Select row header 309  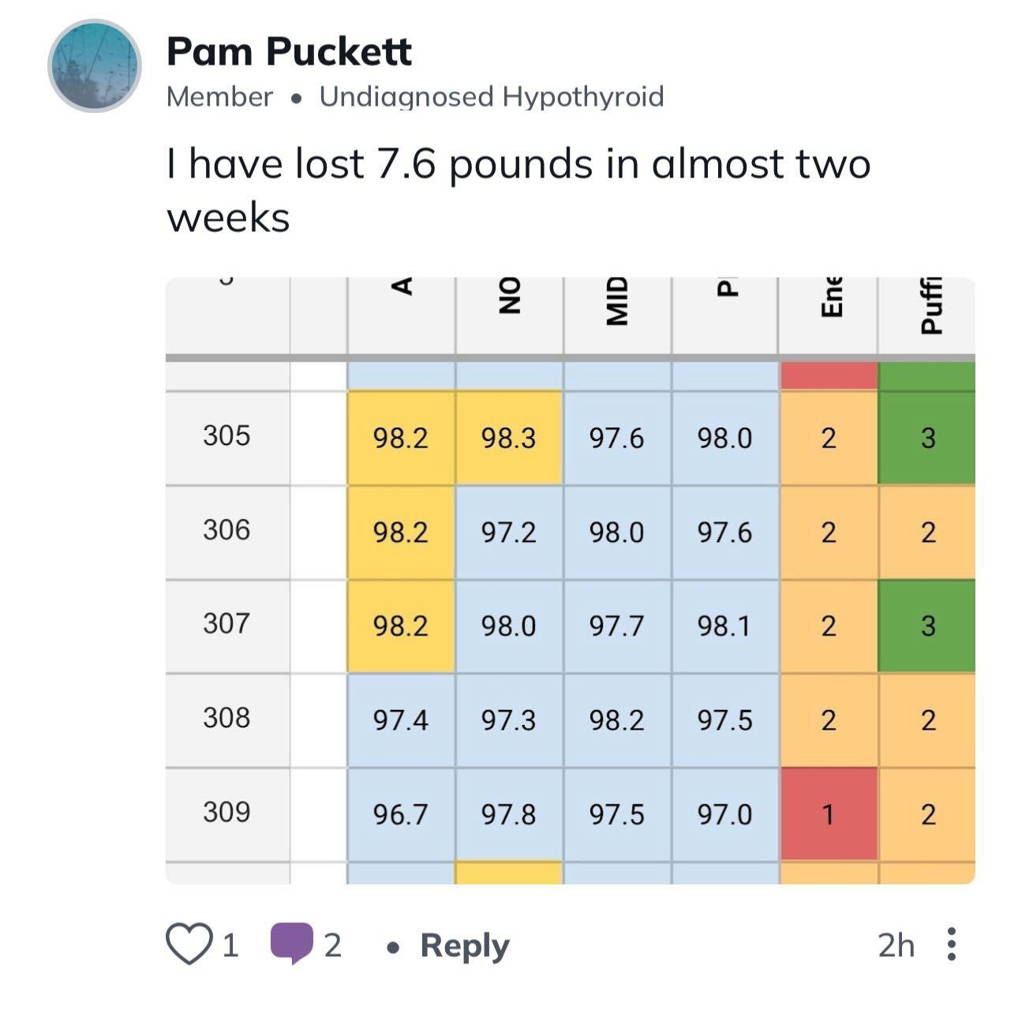(227, 812)
